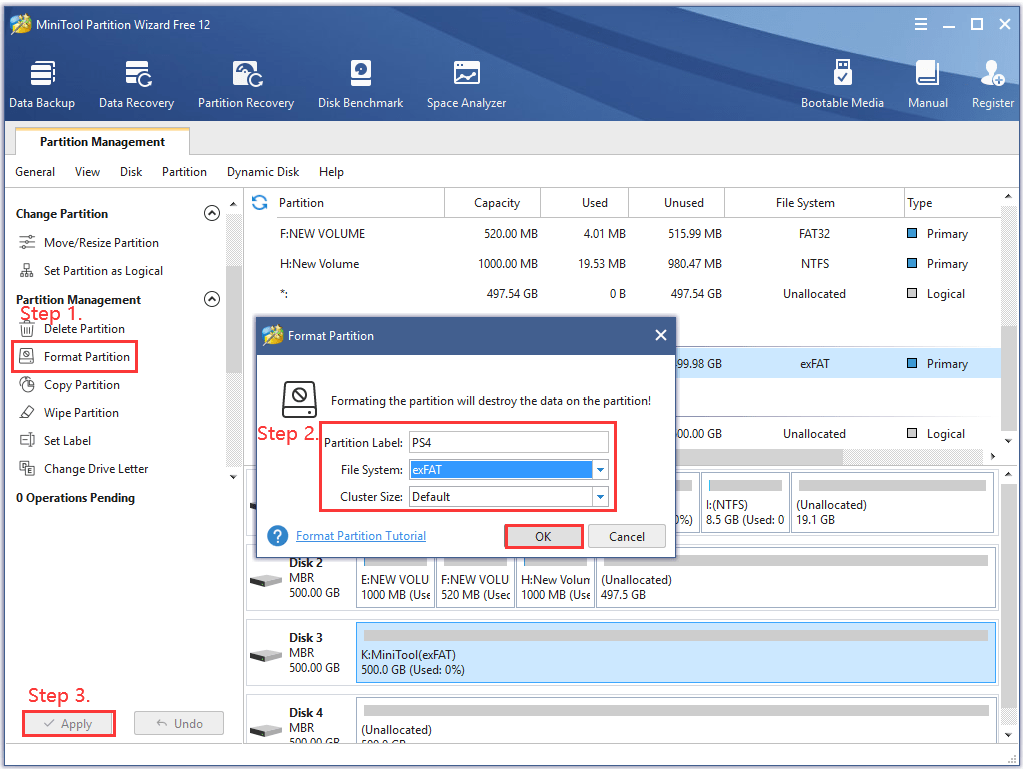
Task: Select the K:MiniTool(exFAT) partition block
Action: tap(676, 653)
